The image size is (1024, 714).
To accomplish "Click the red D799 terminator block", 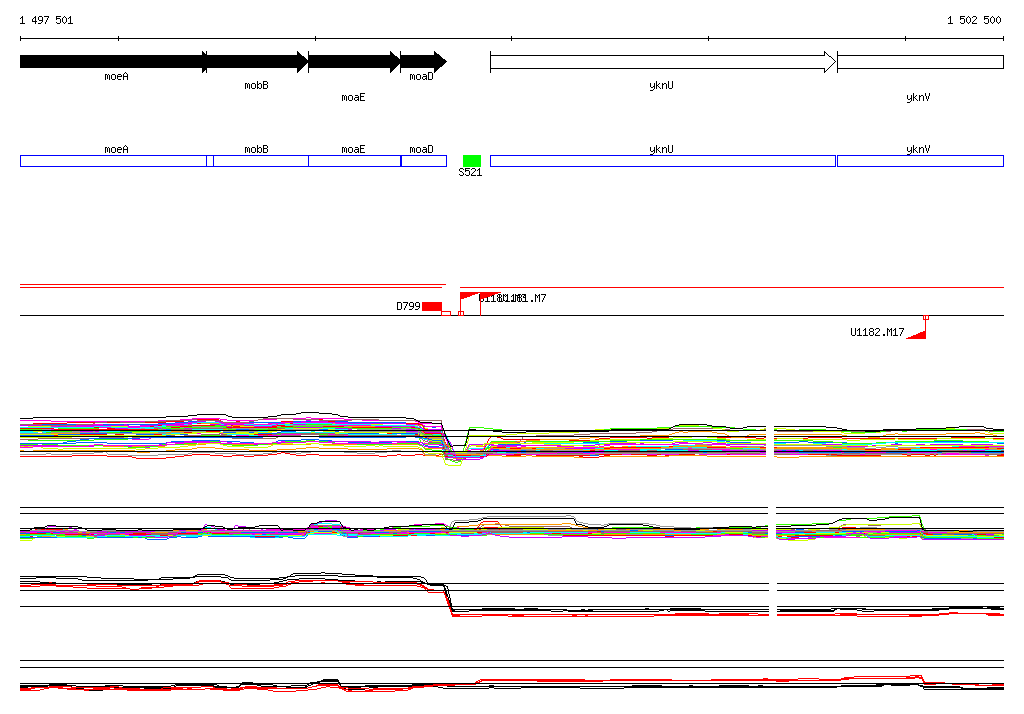I will pos(432,306).
